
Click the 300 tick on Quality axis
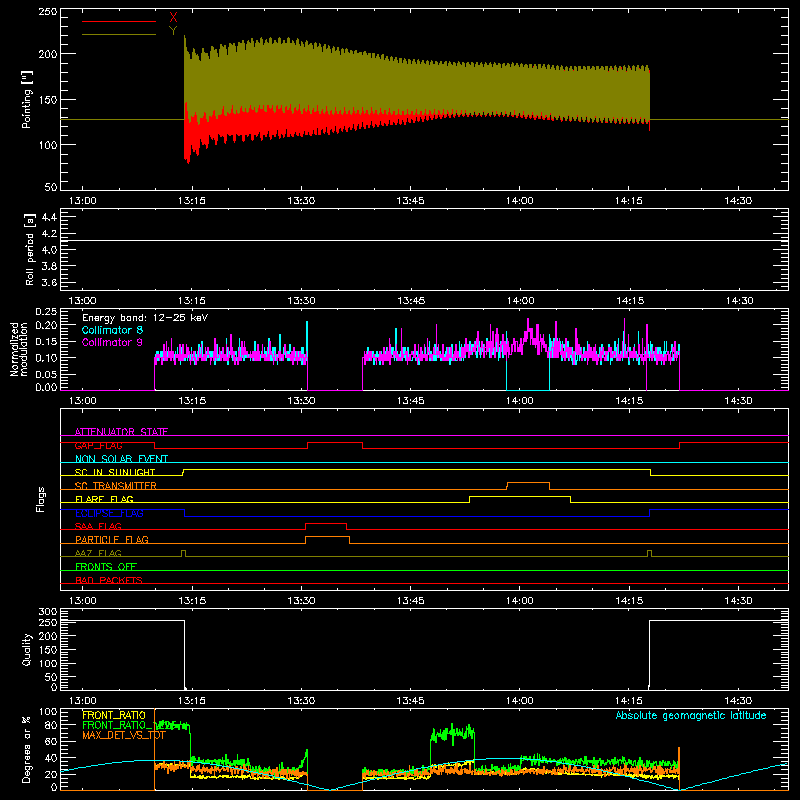pos(48,611)
